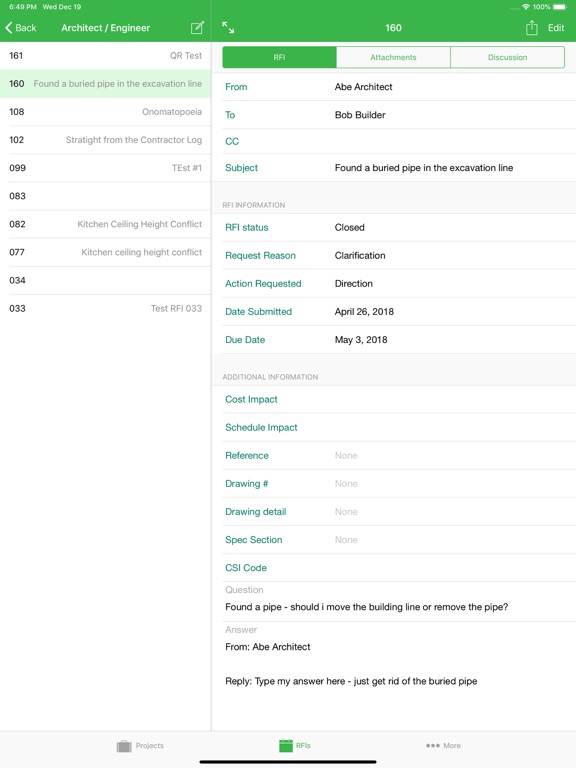Tap the Reference field

pyautogui.click(x=394, y=456)
